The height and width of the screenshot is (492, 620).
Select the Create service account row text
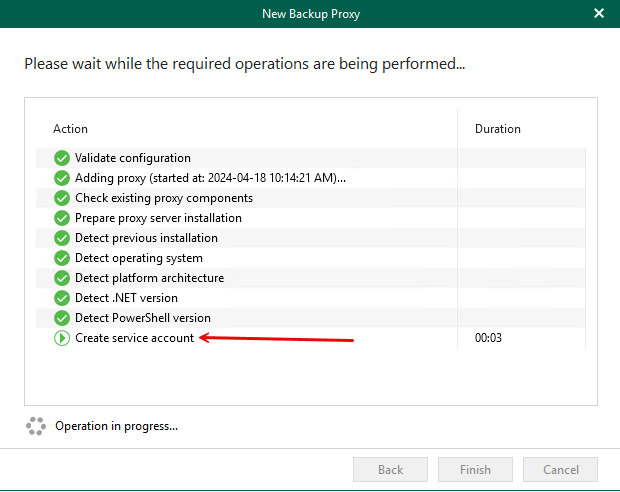[134, 338]
